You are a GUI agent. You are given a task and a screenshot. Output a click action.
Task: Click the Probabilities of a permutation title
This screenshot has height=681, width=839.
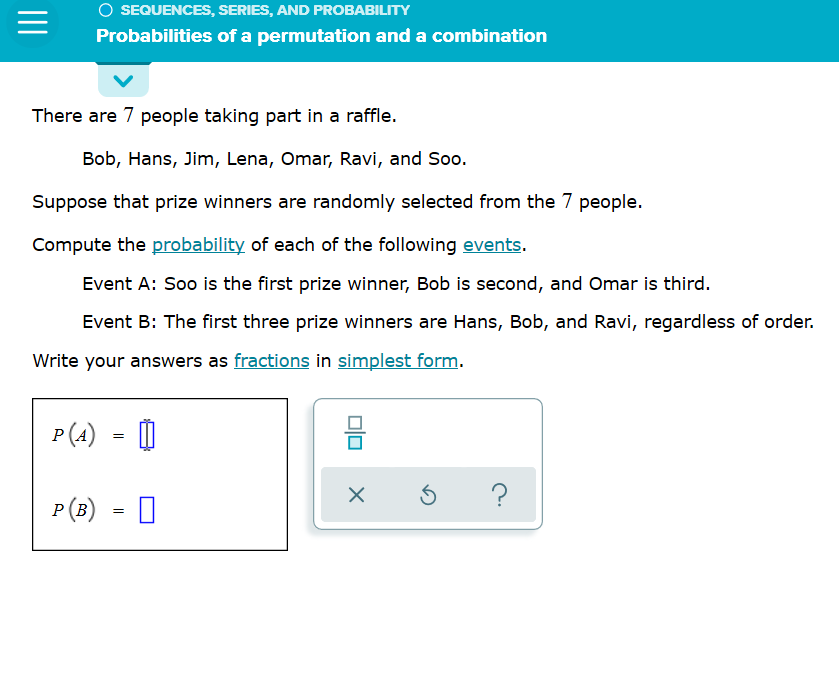pyautogui.click(x=322, y=35)
